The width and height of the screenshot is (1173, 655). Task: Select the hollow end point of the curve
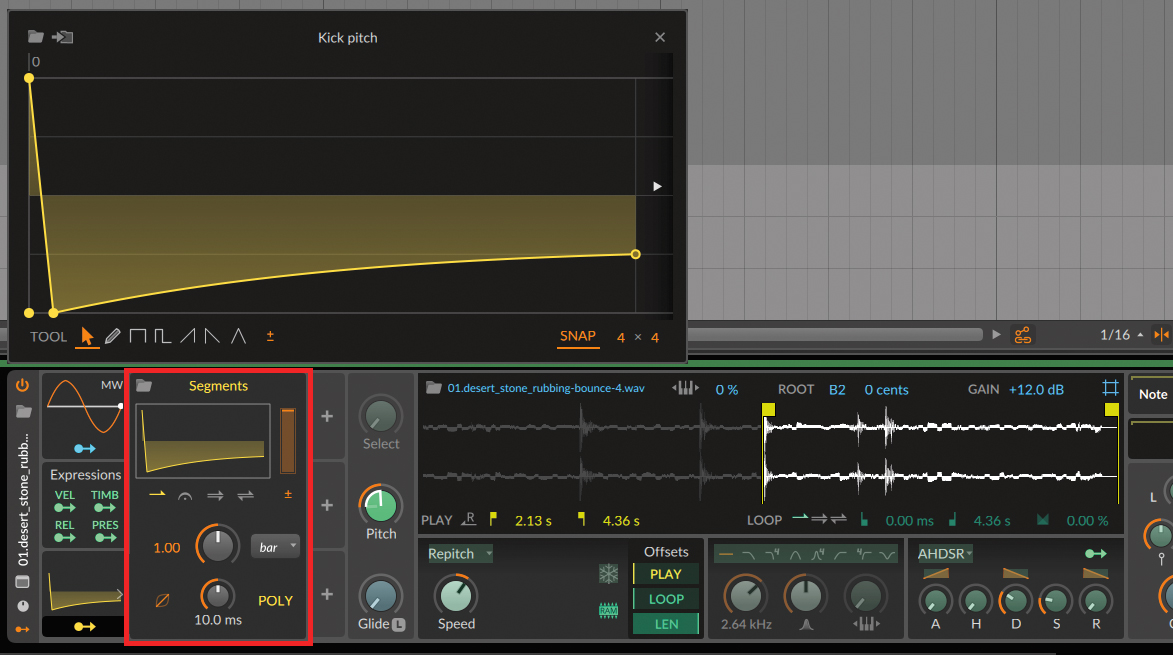pyautogui.click(x=635, y=254)
